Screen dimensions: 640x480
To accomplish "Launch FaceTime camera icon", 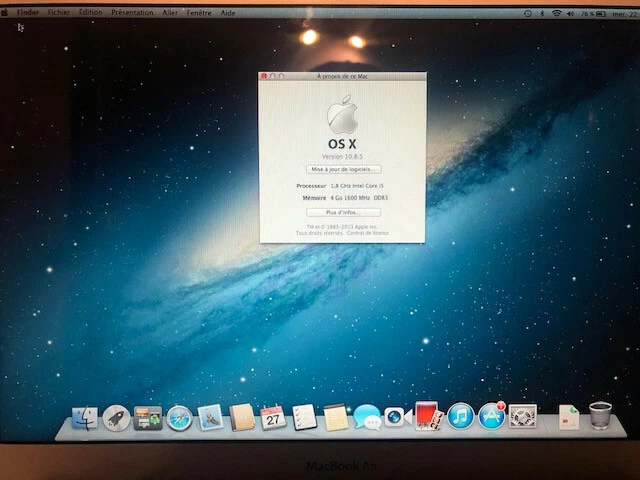I will (398, 417).
